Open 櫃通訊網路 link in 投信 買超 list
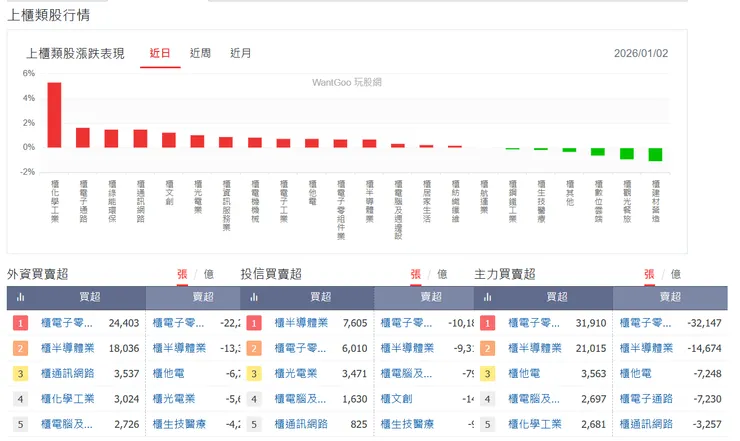 click(x=301, y=424)
